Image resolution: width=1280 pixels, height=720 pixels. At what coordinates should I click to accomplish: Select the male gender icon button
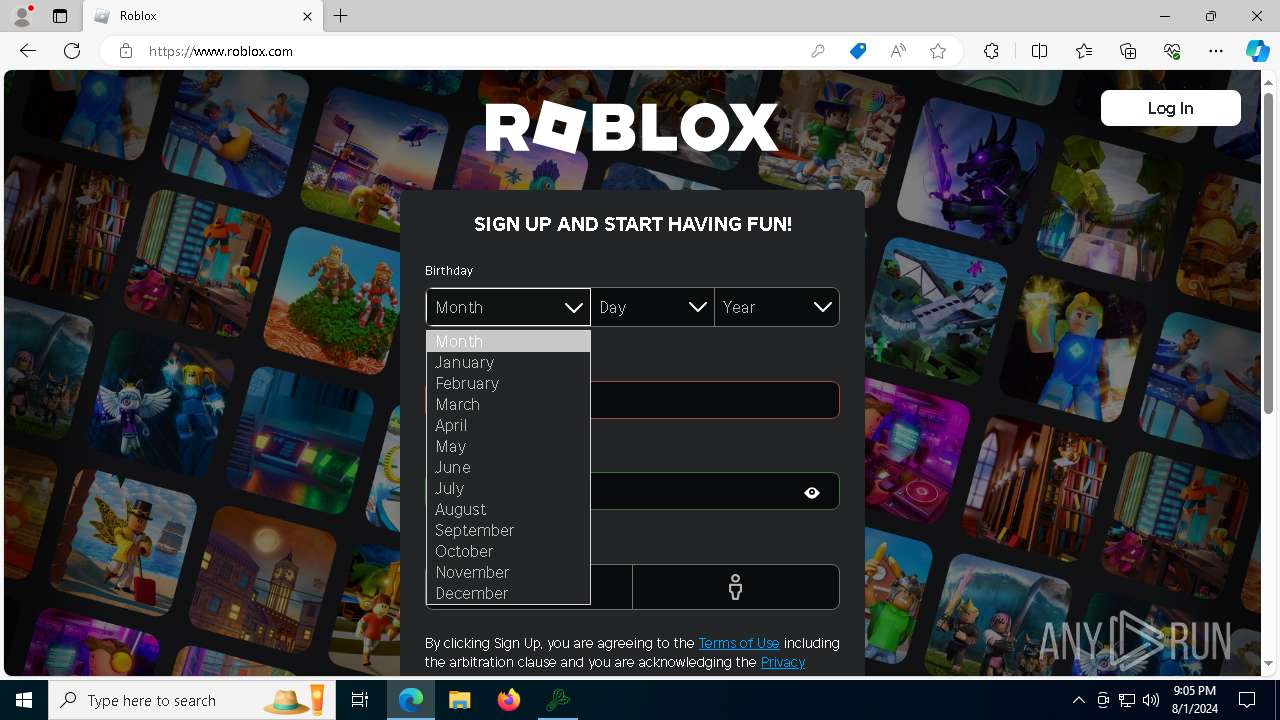[735, 587]
